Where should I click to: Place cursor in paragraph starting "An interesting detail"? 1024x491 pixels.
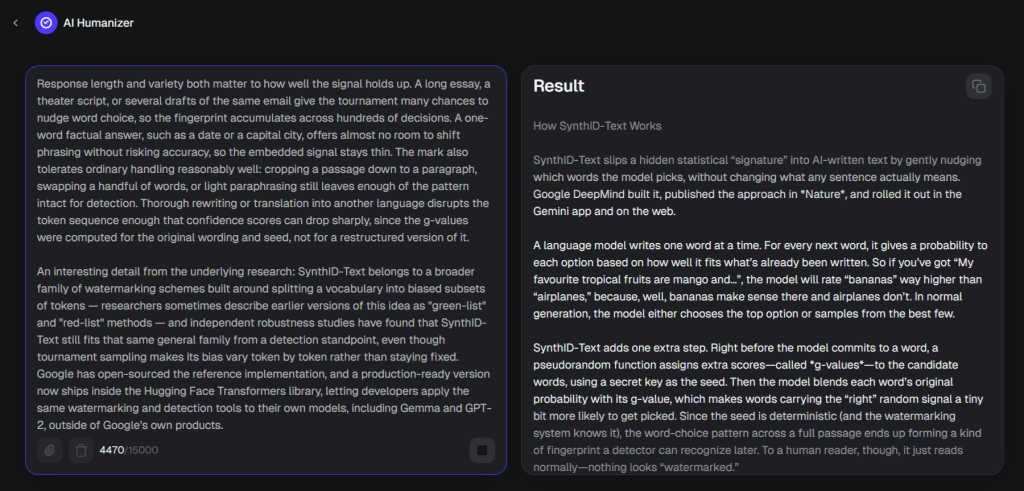tap(265, 348)
